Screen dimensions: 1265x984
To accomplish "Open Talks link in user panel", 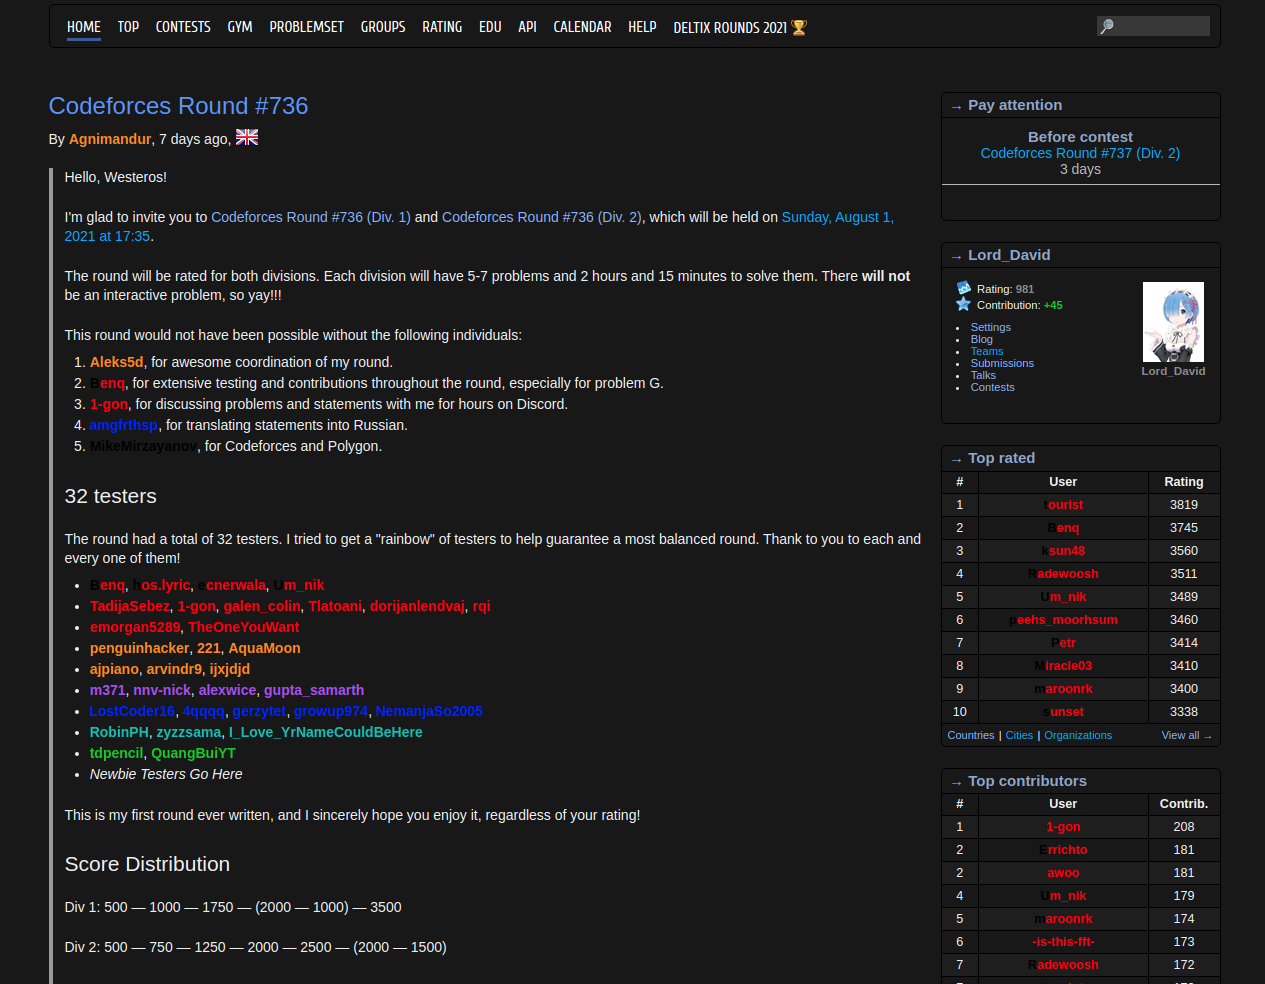I will click(x=983, y=375).
